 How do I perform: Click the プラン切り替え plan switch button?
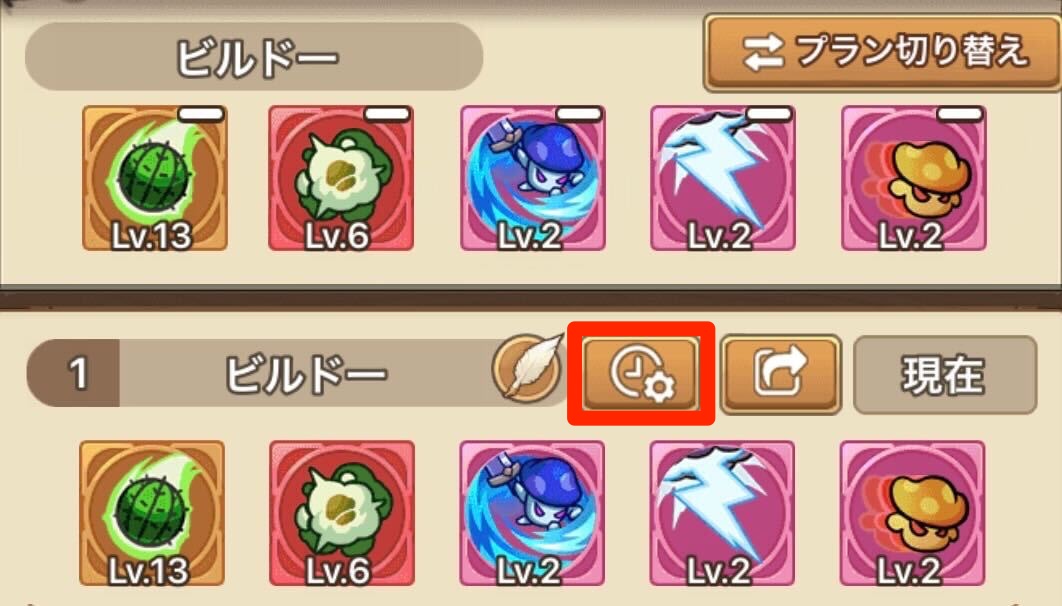(x=883, y=53)
